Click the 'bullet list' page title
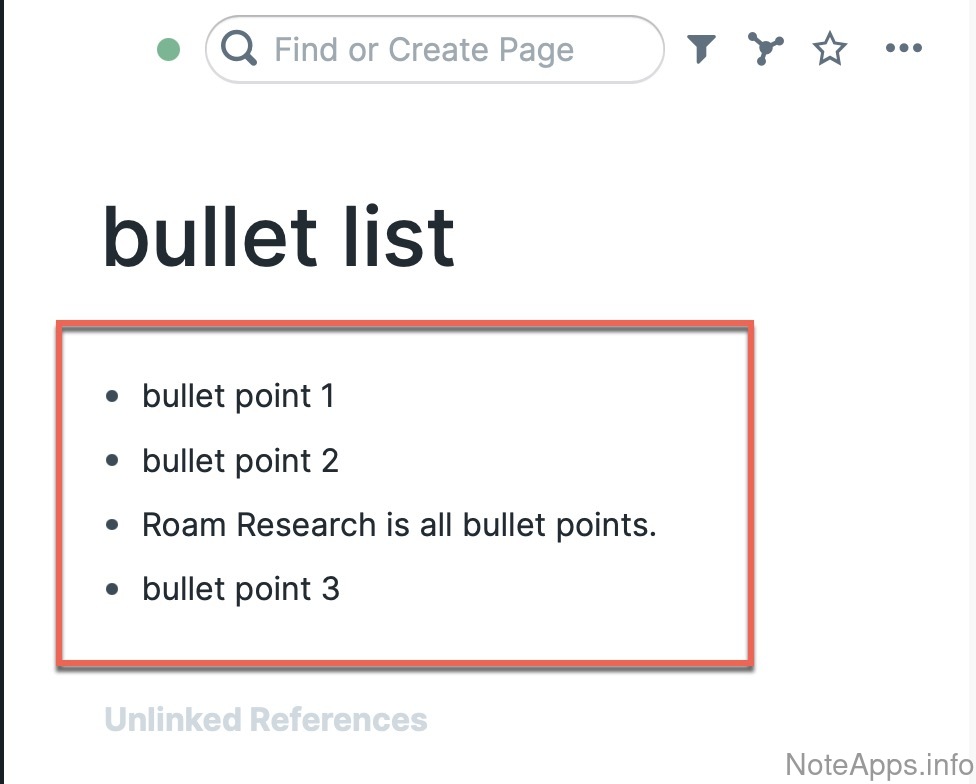Image resolution: width=976 pixels, height=784 pixels. pyautogui.click(x=279, y=237)
